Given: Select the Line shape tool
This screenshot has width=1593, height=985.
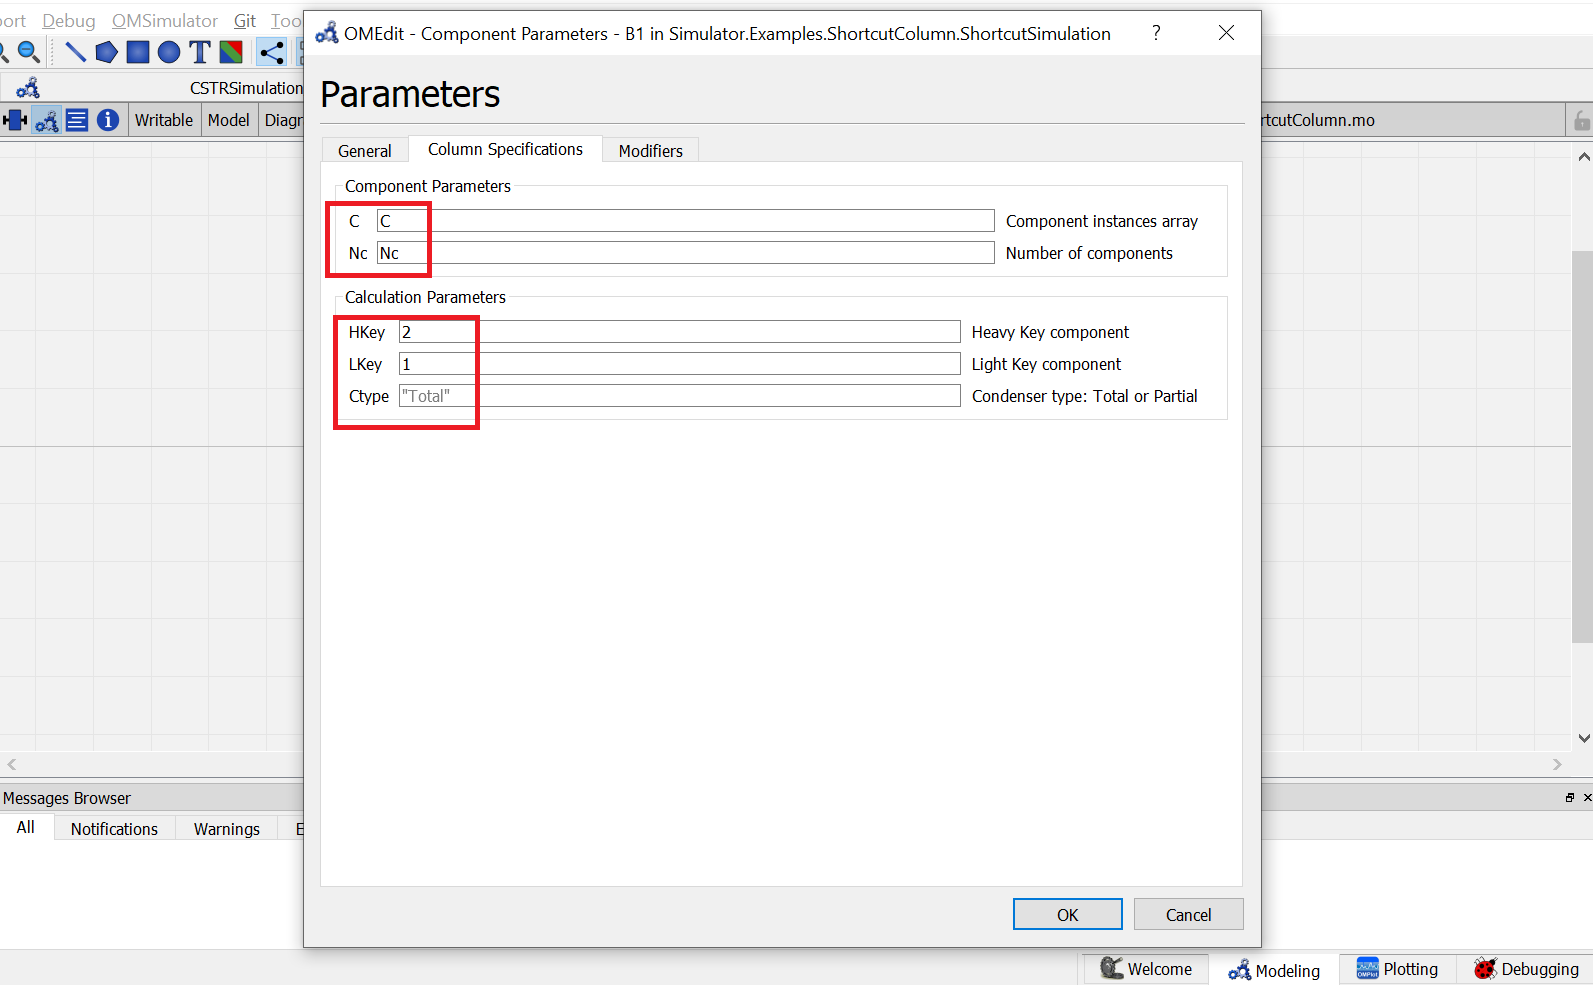Looking at the screenshot, I should [x=75, y=52].
